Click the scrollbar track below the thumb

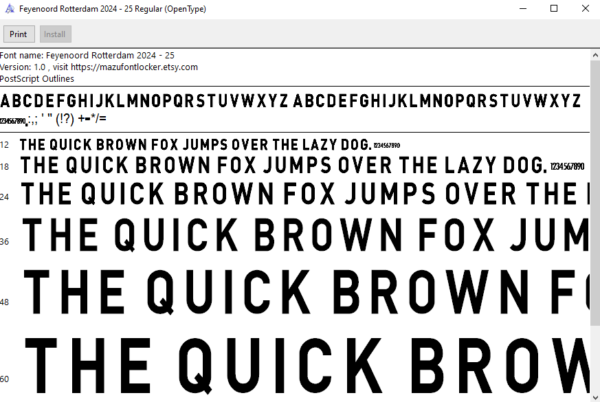[595, 359]
